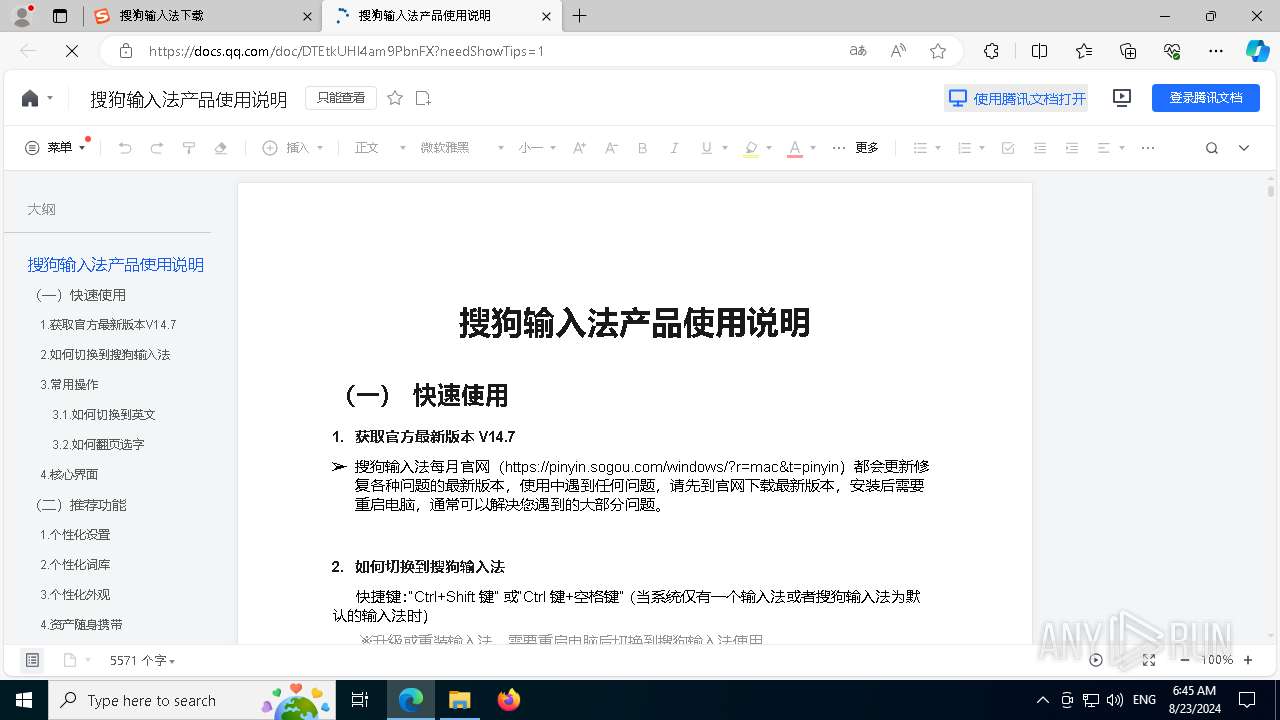This screenshot has height=720, width=1280.
Task: Insert a task checkbox list
Action: click(x=1008, y=148)
